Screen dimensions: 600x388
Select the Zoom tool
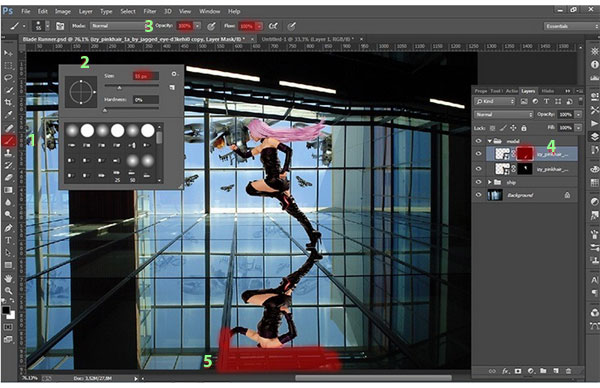click(x=8, y=291)
